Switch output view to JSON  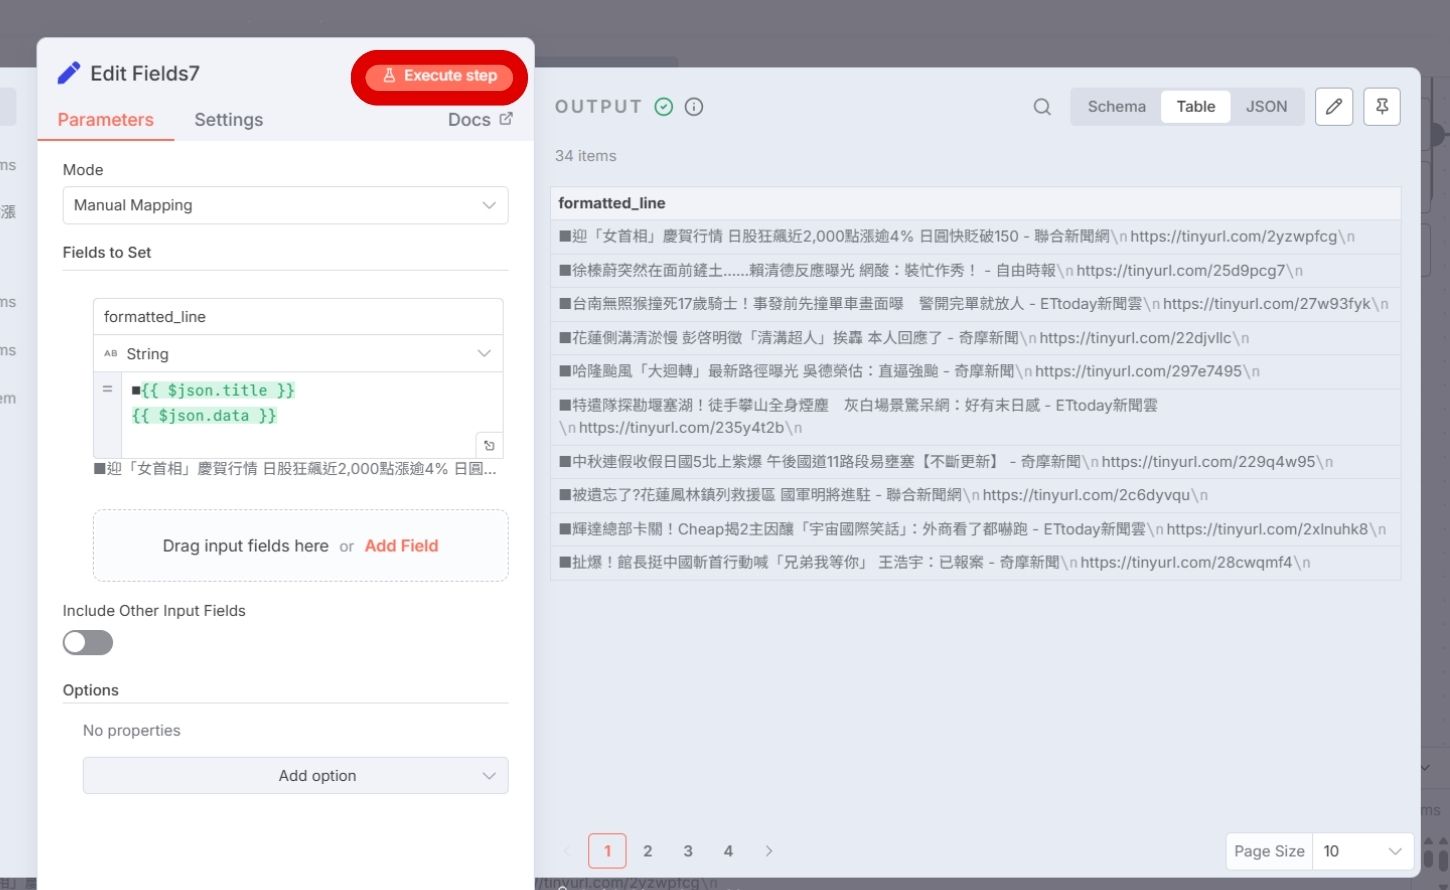tap(1266, 106)
